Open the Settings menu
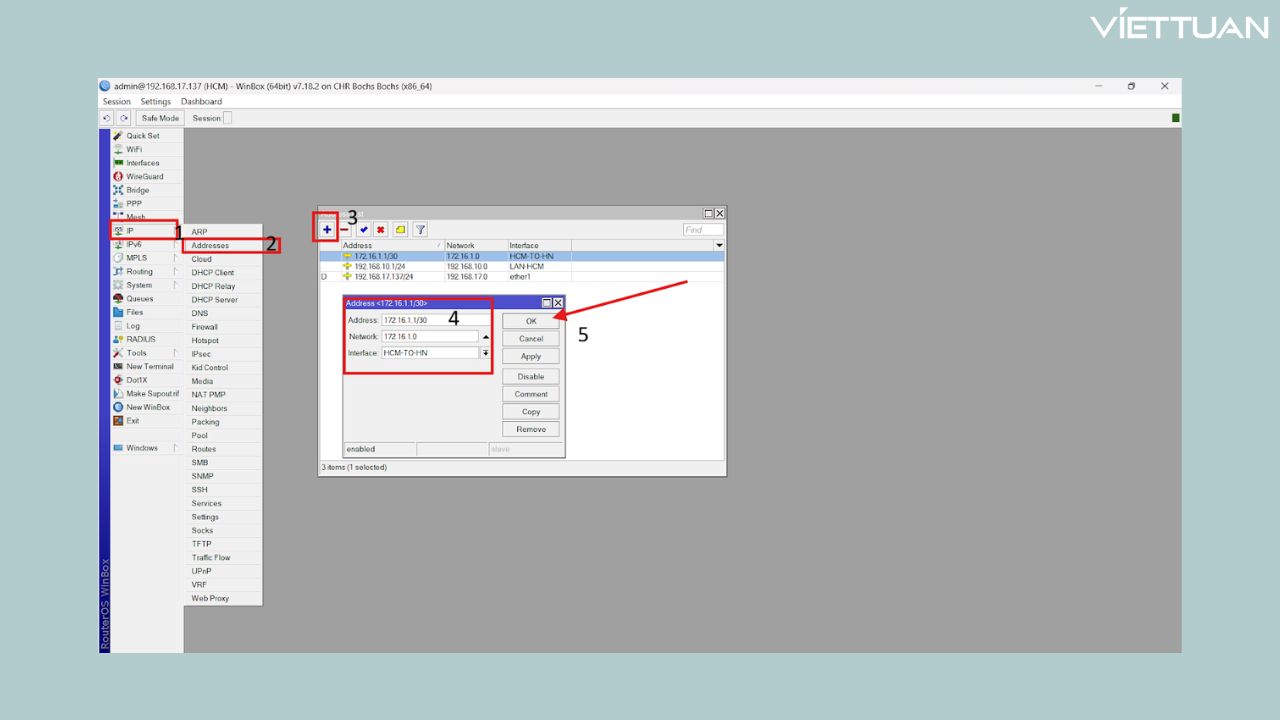Screen dimensions: 1280x720 point(155,101)
